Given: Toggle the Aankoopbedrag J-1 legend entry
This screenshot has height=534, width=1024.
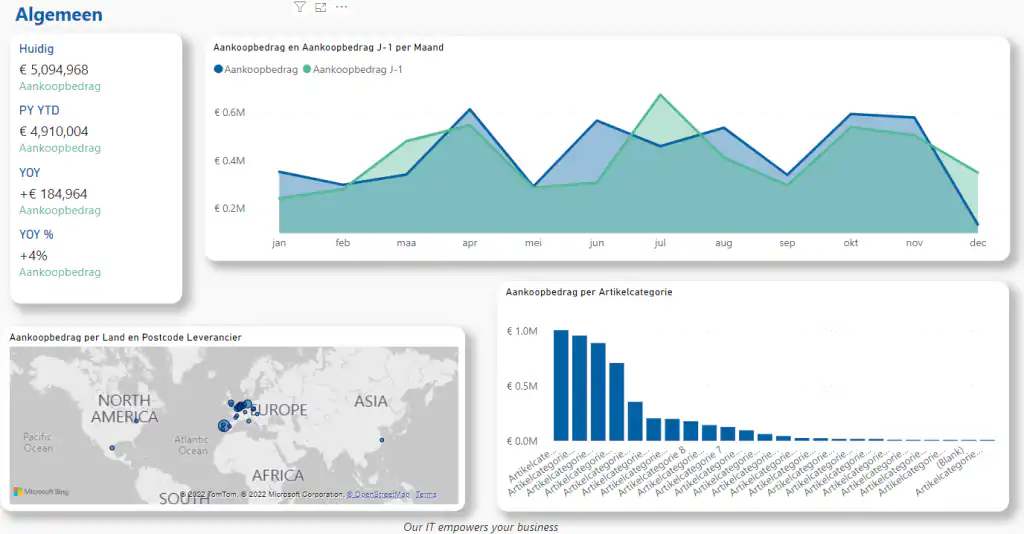Looking at the screenshot, I should [x=353, y=69].
